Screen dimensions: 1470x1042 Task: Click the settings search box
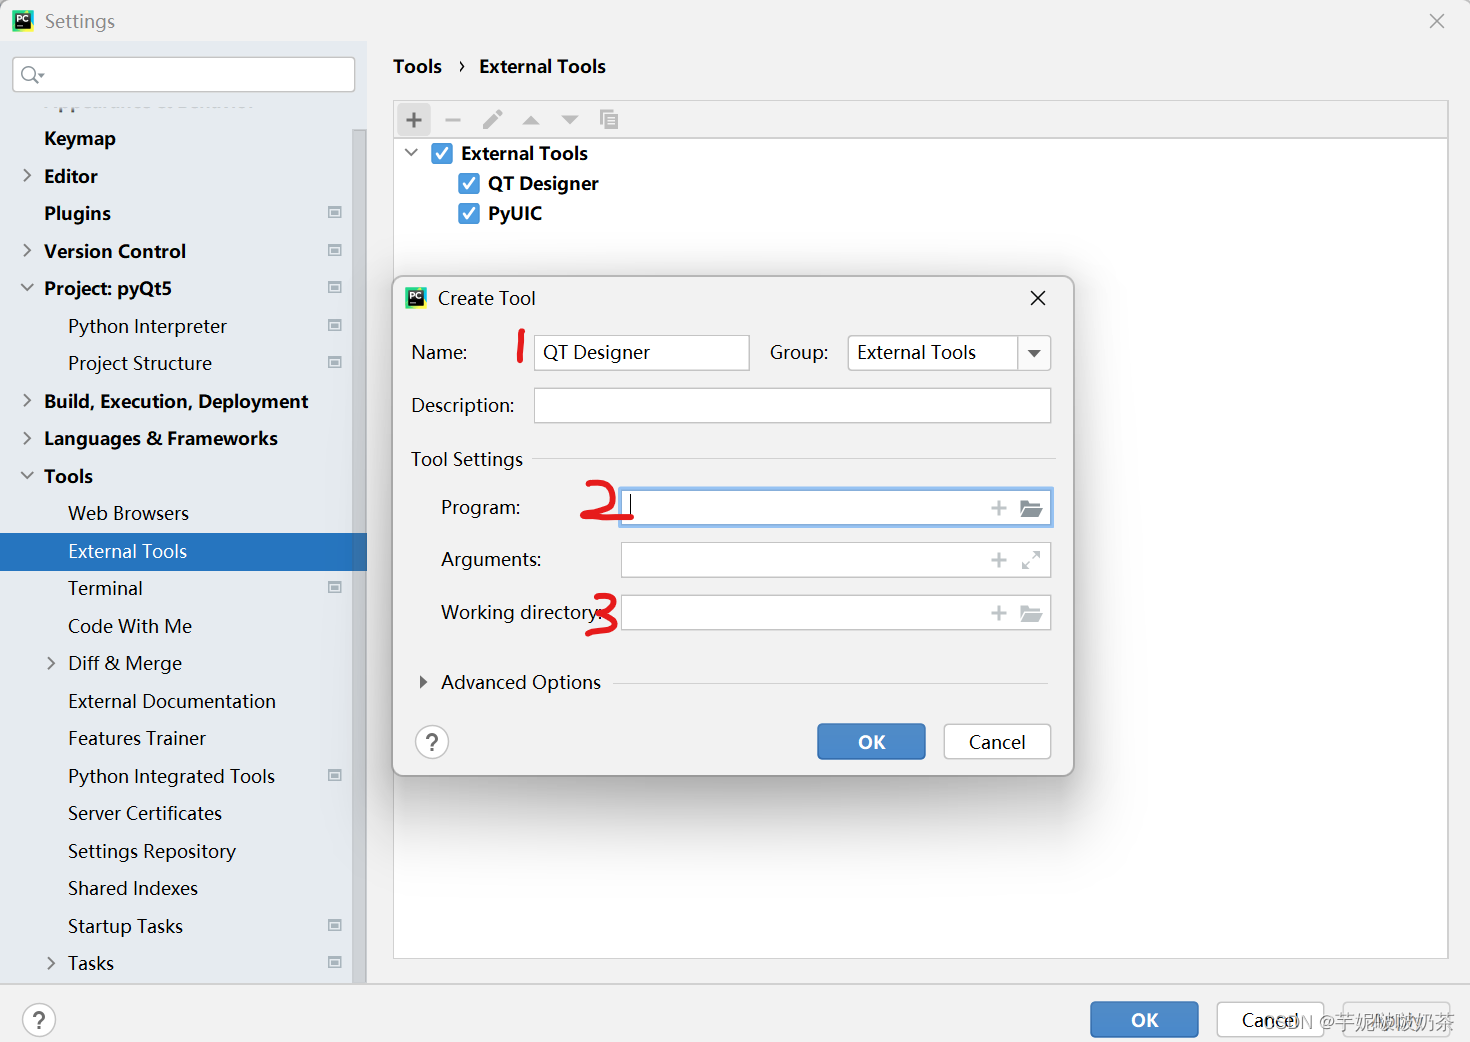tap(184, 75)
